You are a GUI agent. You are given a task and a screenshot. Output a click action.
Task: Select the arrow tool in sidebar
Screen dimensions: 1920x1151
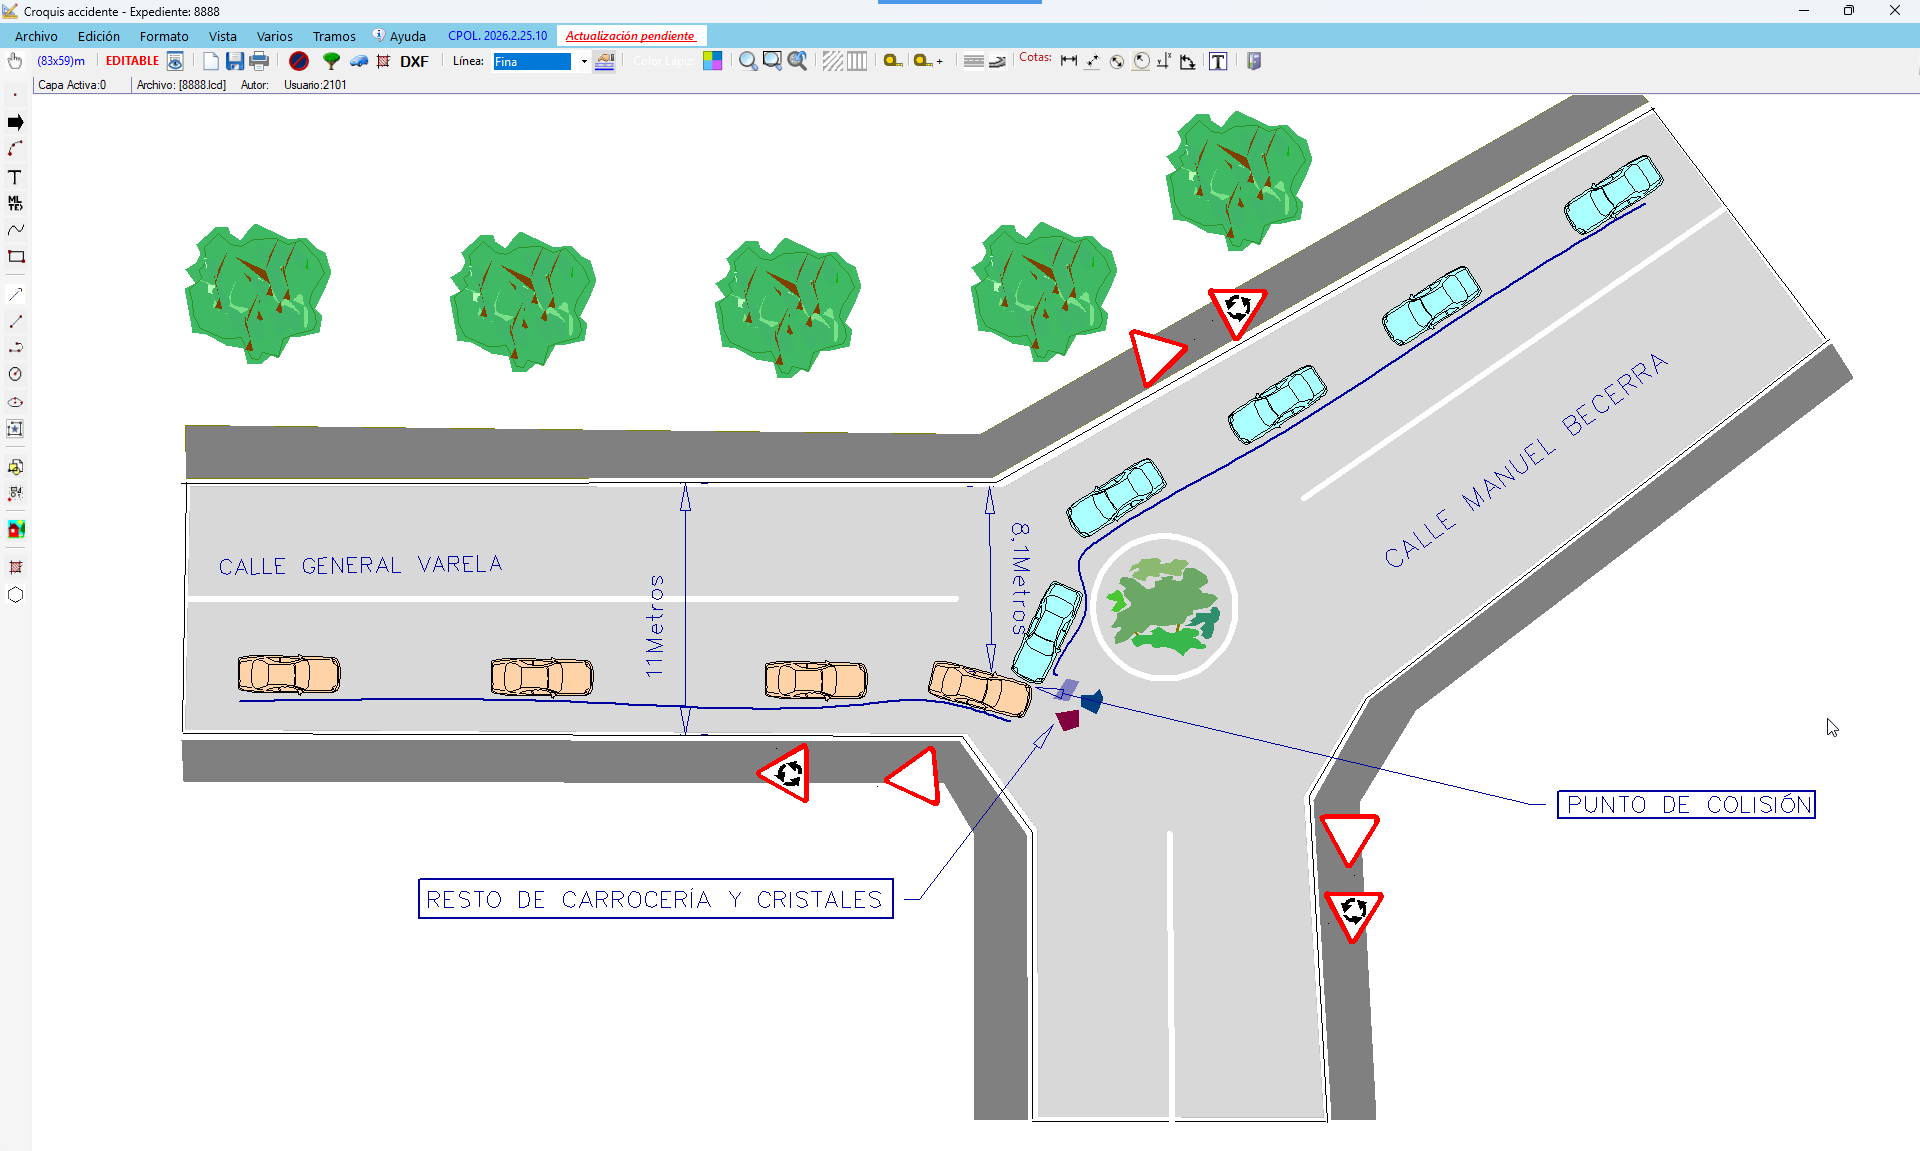point(15,122)
